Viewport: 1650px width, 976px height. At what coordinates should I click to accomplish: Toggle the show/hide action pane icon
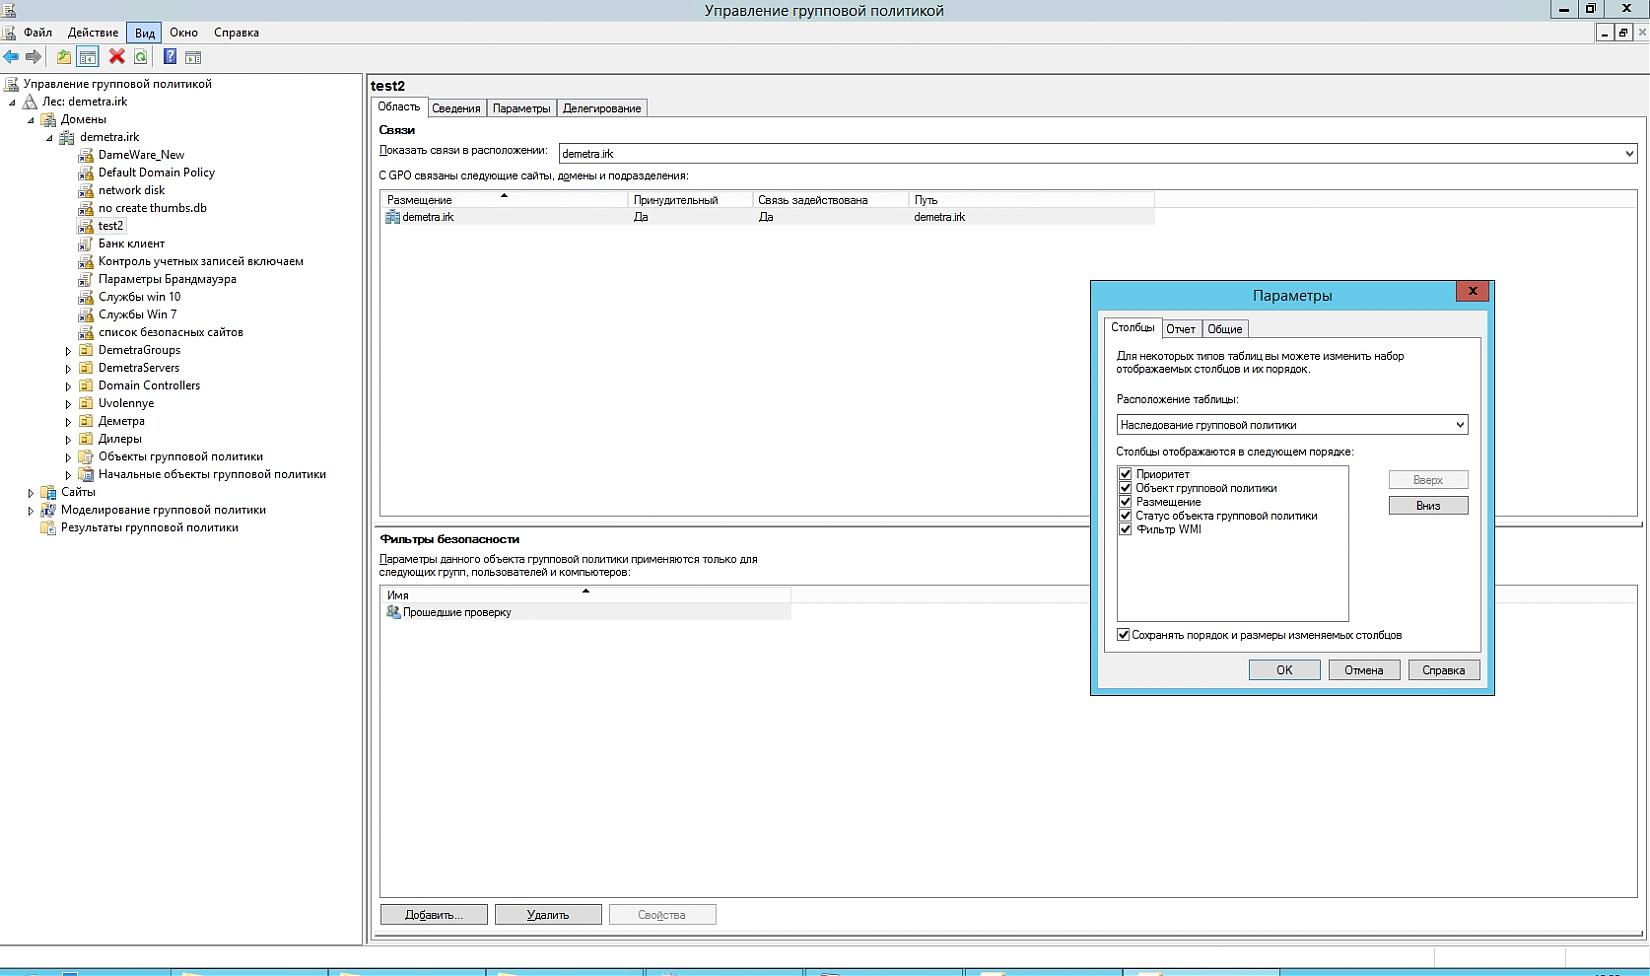(x=194, y=57)
